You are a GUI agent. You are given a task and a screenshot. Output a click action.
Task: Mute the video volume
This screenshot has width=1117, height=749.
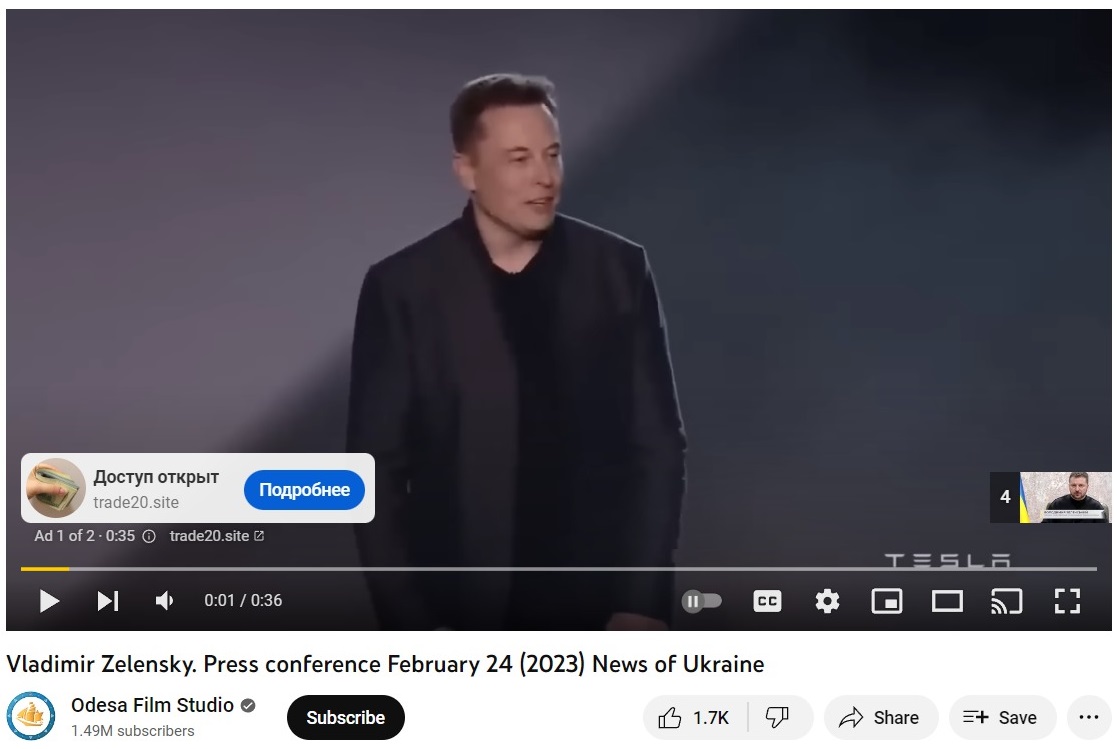pyautogui.click(x=165, y=601)
